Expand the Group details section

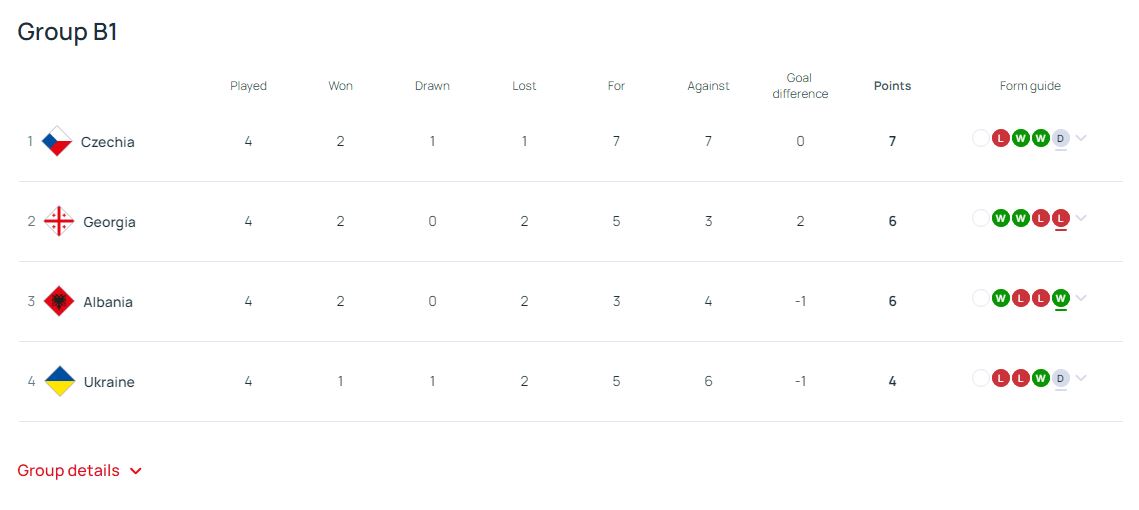(80, 471)
